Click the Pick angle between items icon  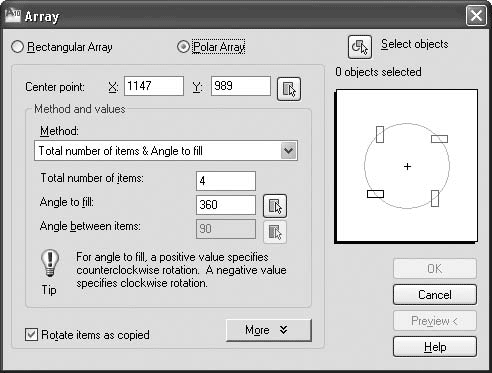click(275, 232)
